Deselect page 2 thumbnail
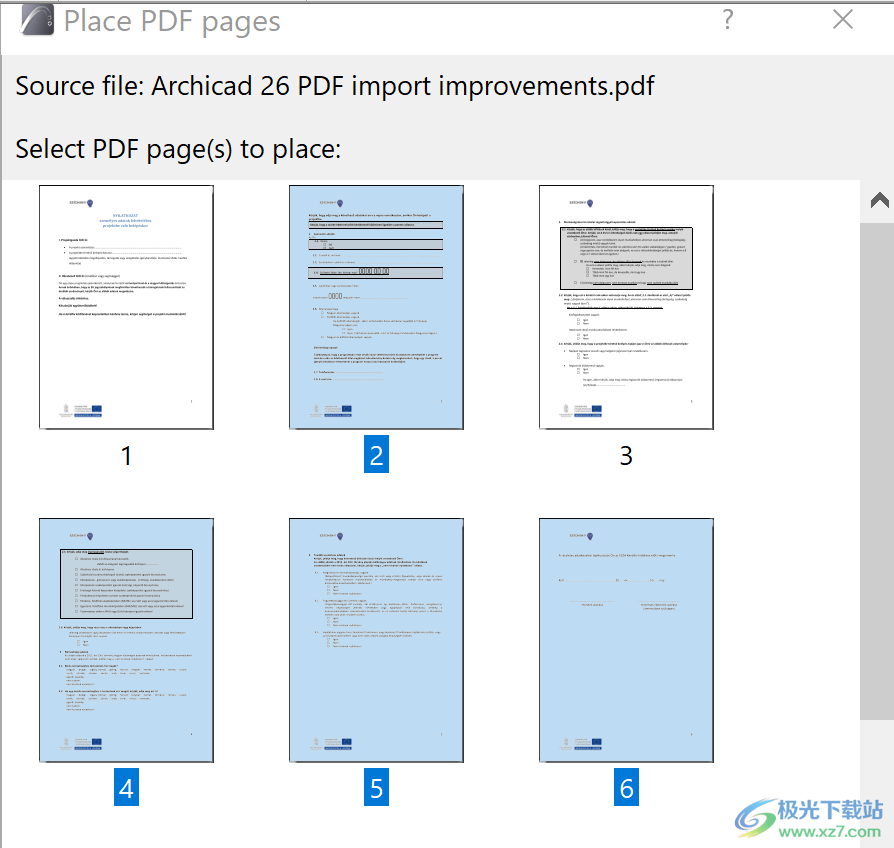 [x=376, y=307]
